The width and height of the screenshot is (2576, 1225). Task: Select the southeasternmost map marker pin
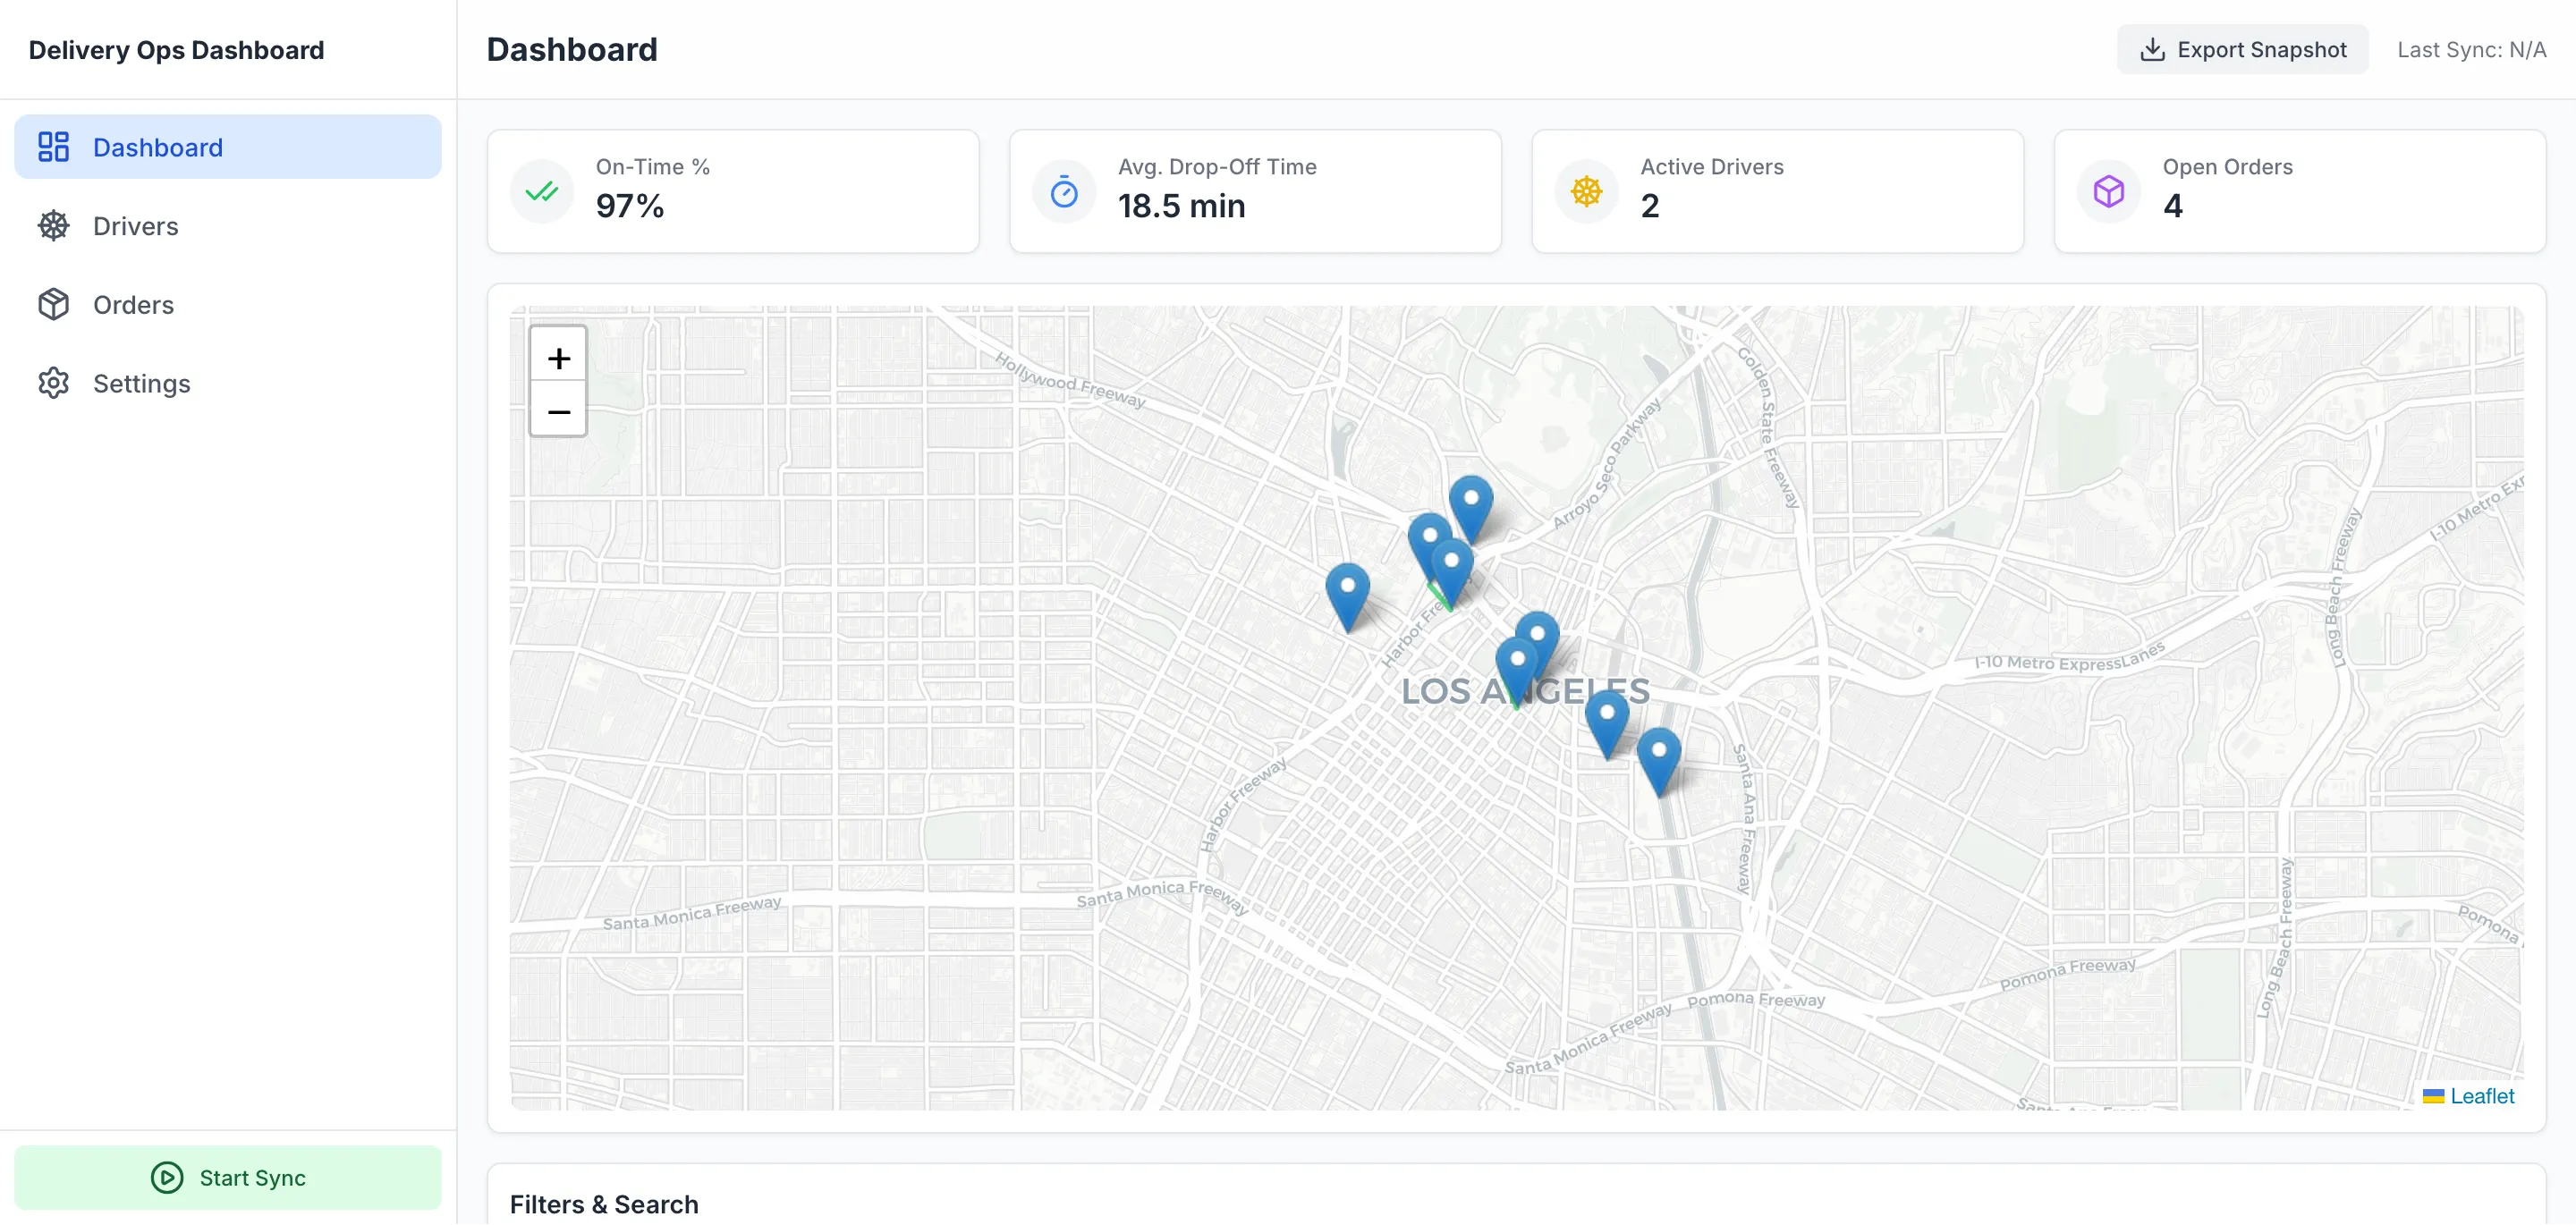pos(1658,758)
